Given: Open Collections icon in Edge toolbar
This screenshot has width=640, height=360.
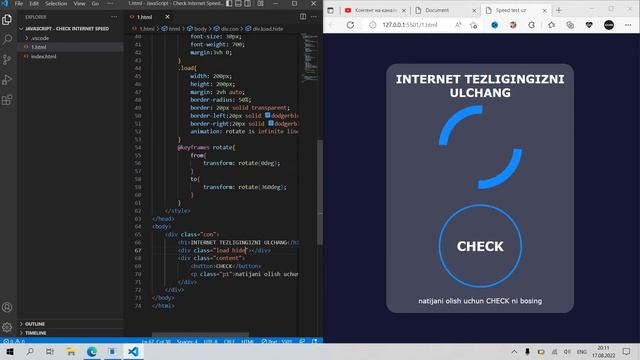Looking at the screenshot, I should point(570,25).
